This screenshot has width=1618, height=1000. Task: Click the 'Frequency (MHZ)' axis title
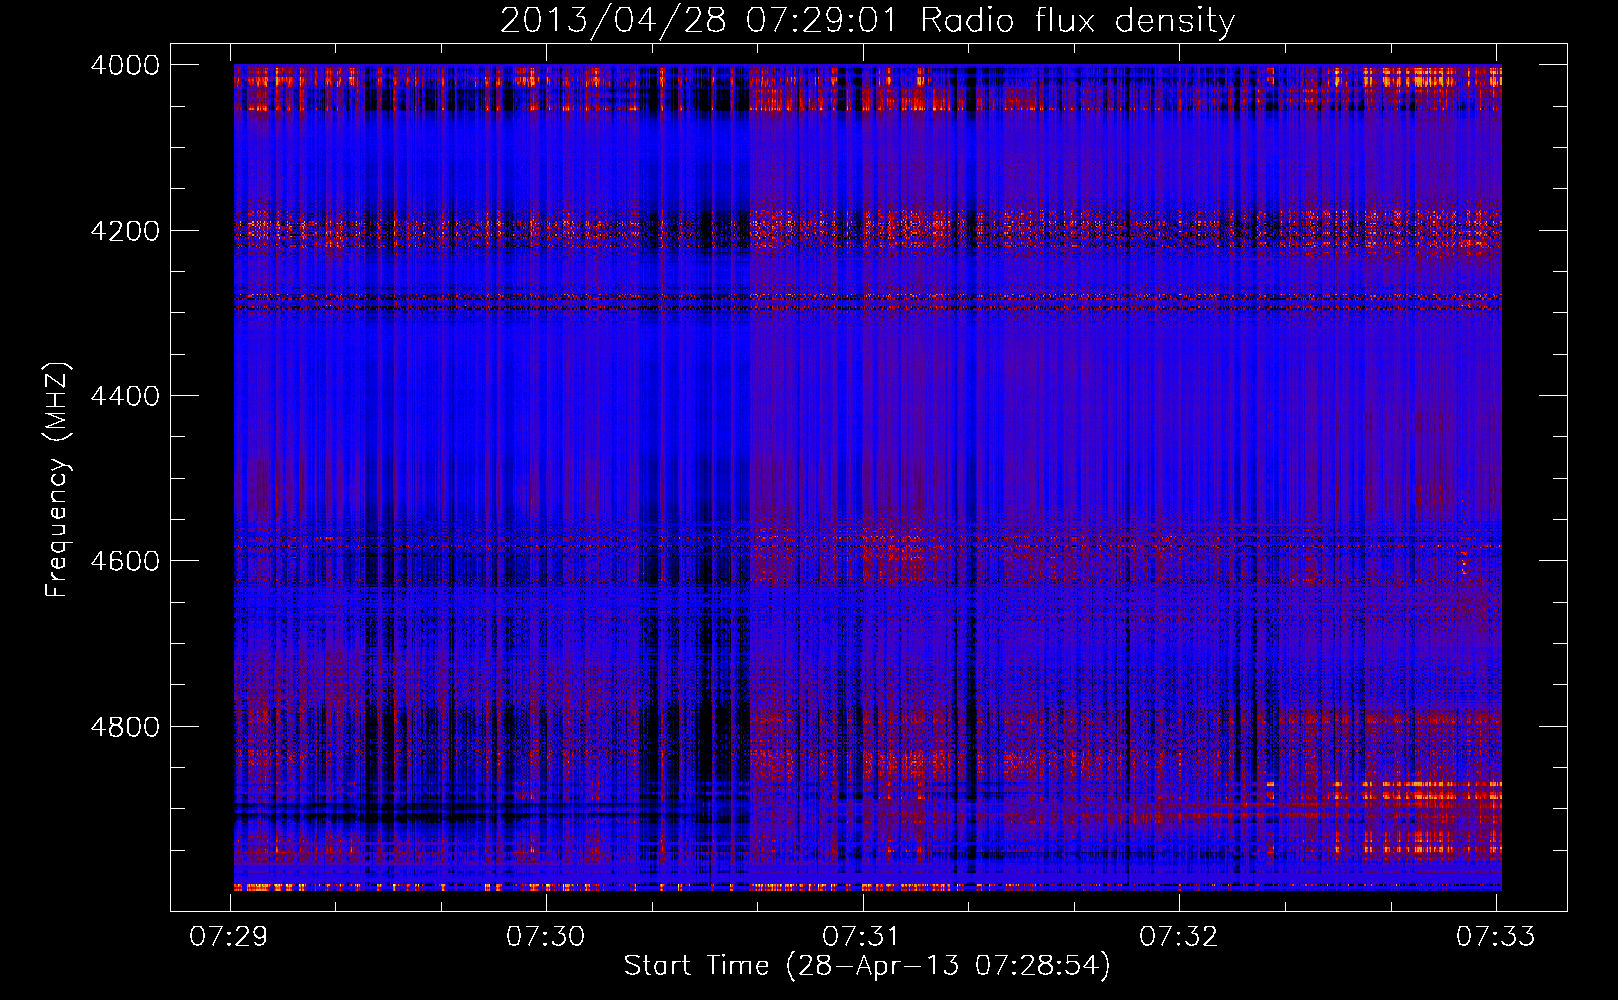point(58,480)
